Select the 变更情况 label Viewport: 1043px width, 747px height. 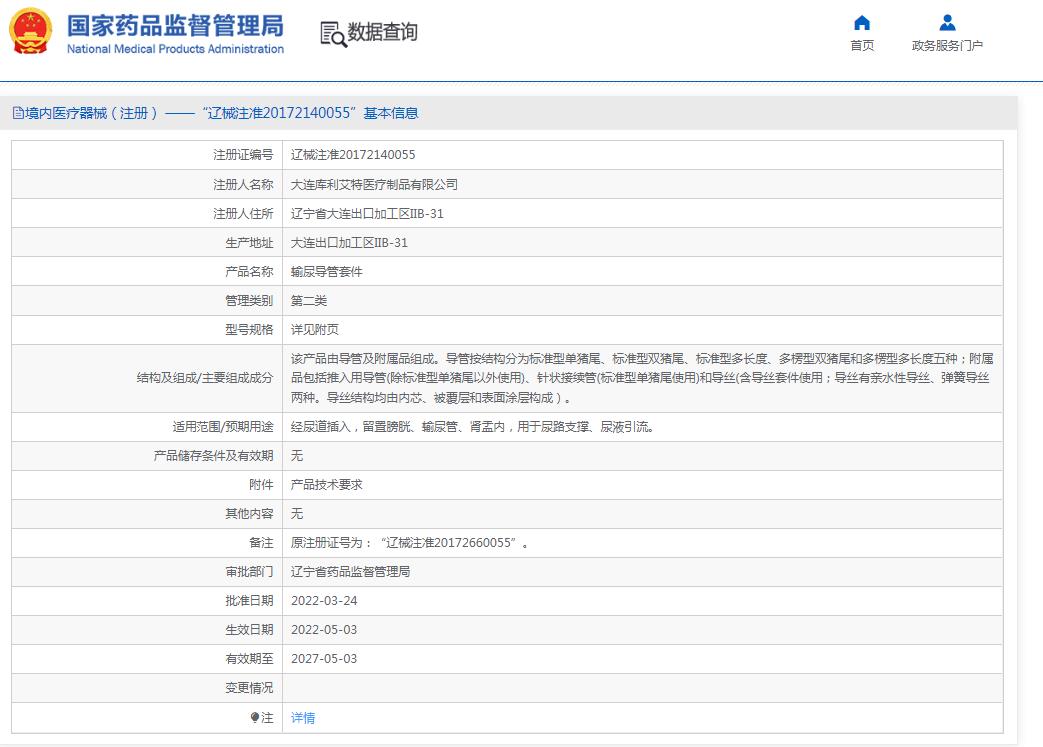(249, 688)
